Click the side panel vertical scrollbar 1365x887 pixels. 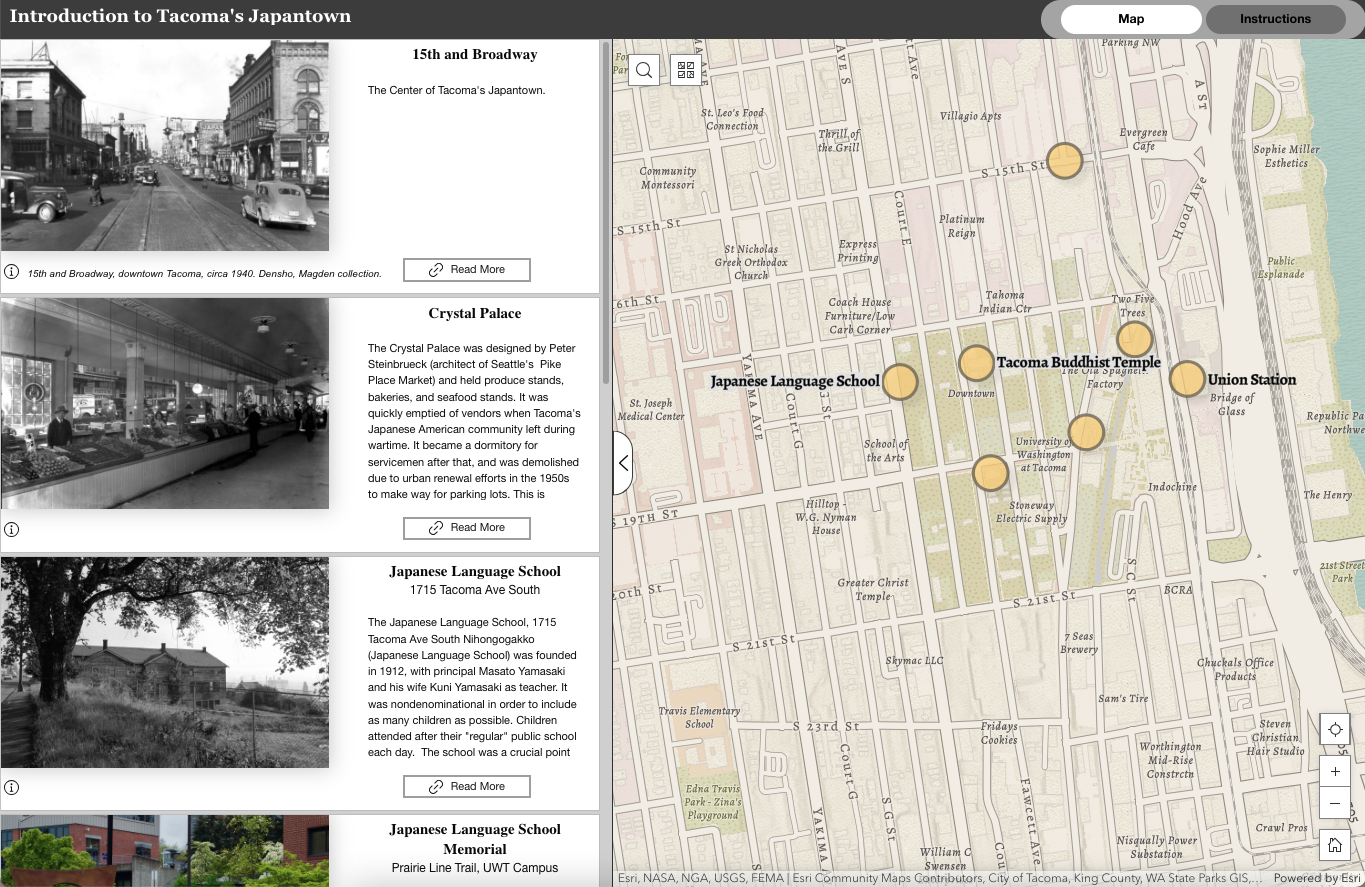pyautogui.click(x=606, y=213)
